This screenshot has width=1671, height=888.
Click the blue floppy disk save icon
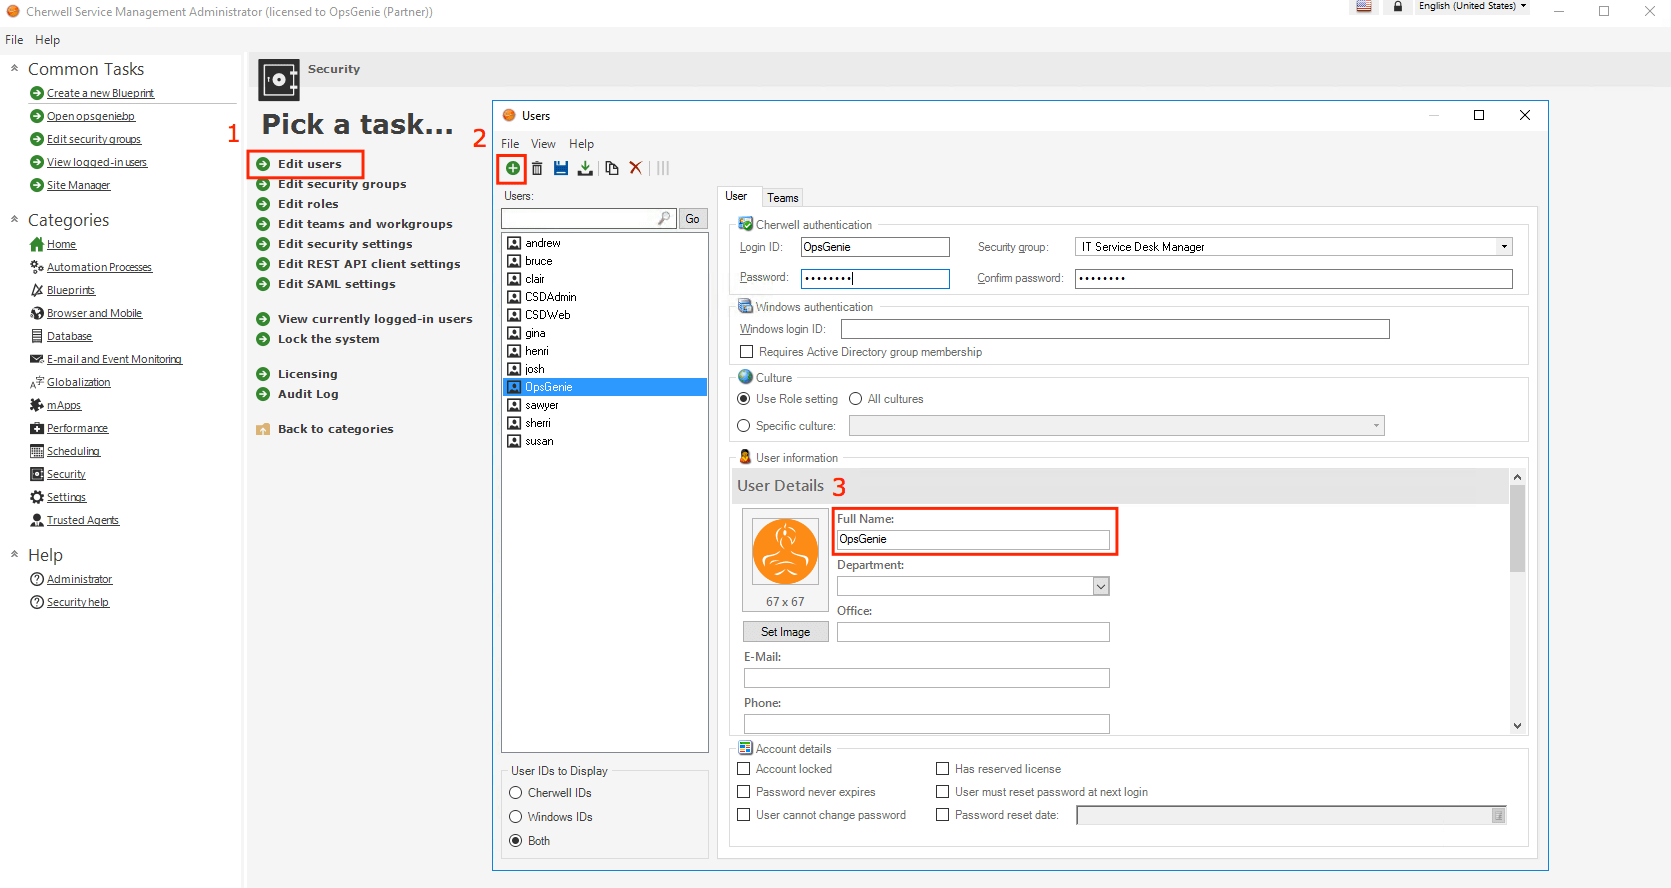click(561, 168)
